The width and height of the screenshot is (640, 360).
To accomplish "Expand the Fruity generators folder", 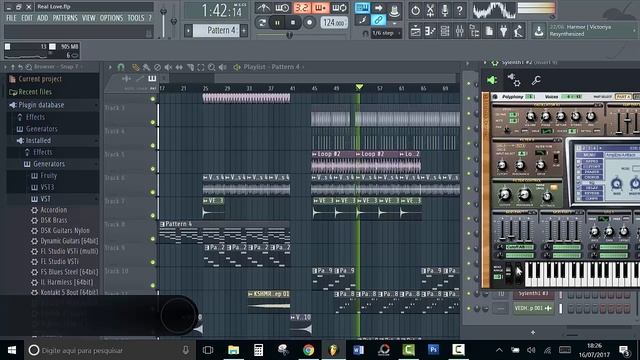I will [49, 176].
